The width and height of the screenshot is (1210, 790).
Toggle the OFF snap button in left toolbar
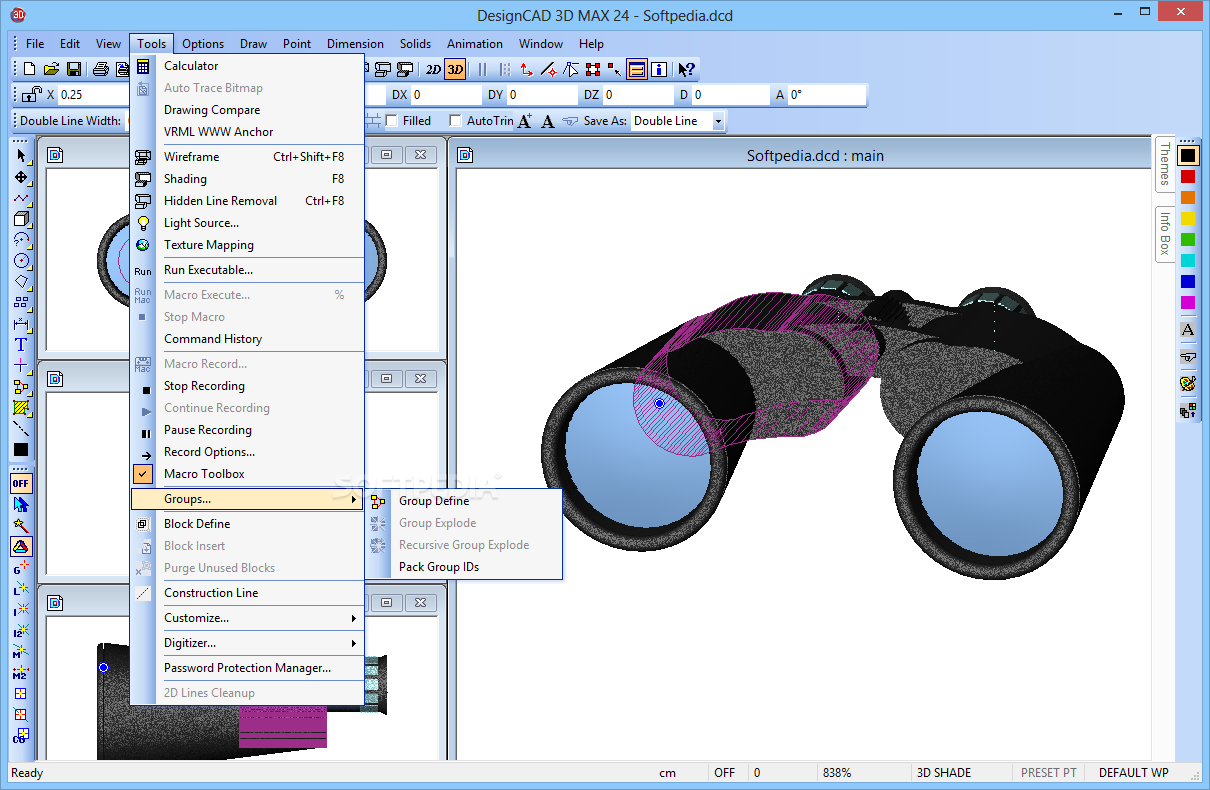coord(21,483)
